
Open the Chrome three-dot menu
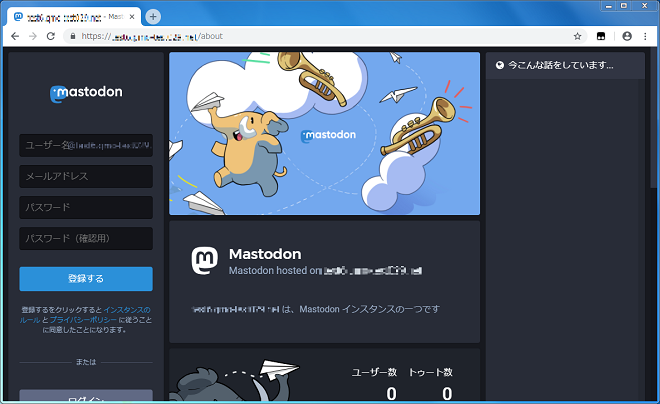pos(645,36)
